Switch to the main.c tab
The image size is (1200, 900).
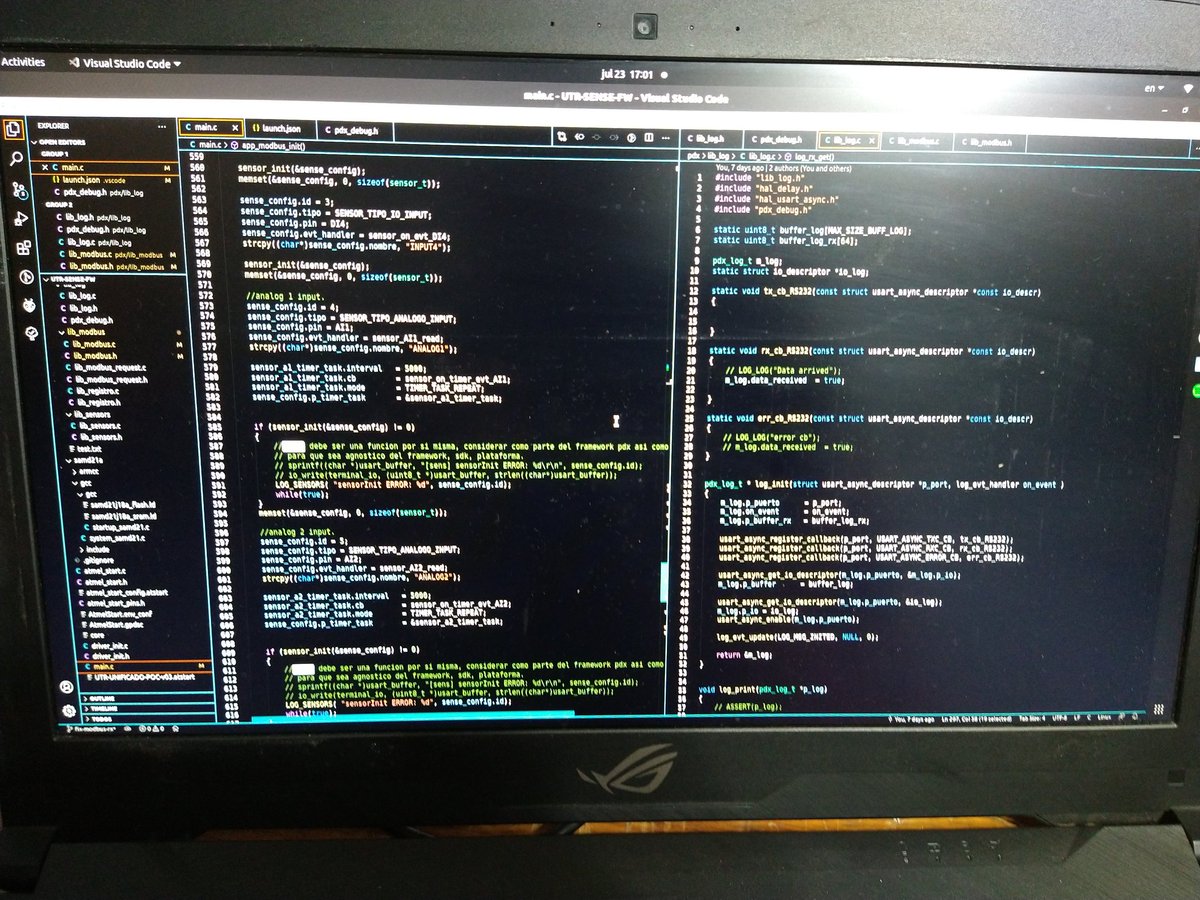210,128
